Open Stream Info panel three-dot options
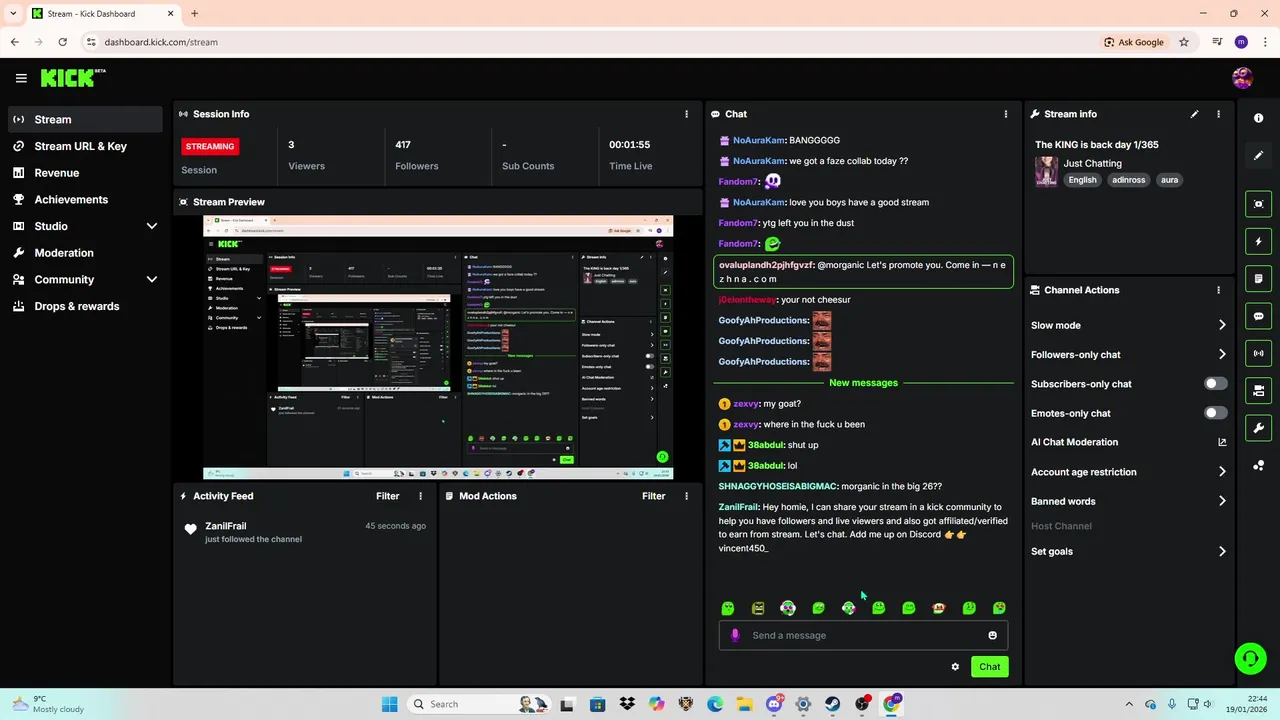 tap(1218, 114)
